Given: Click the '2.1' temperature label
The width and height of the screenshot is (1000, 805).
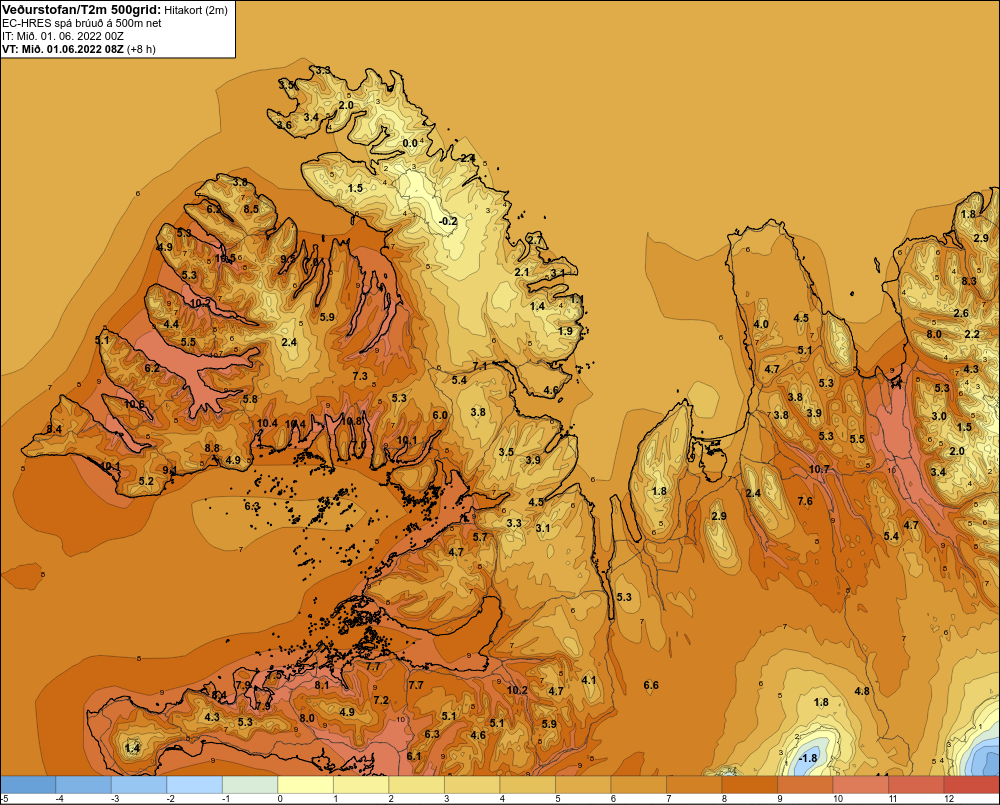Looking at the screenshot, I should (522, 272).
